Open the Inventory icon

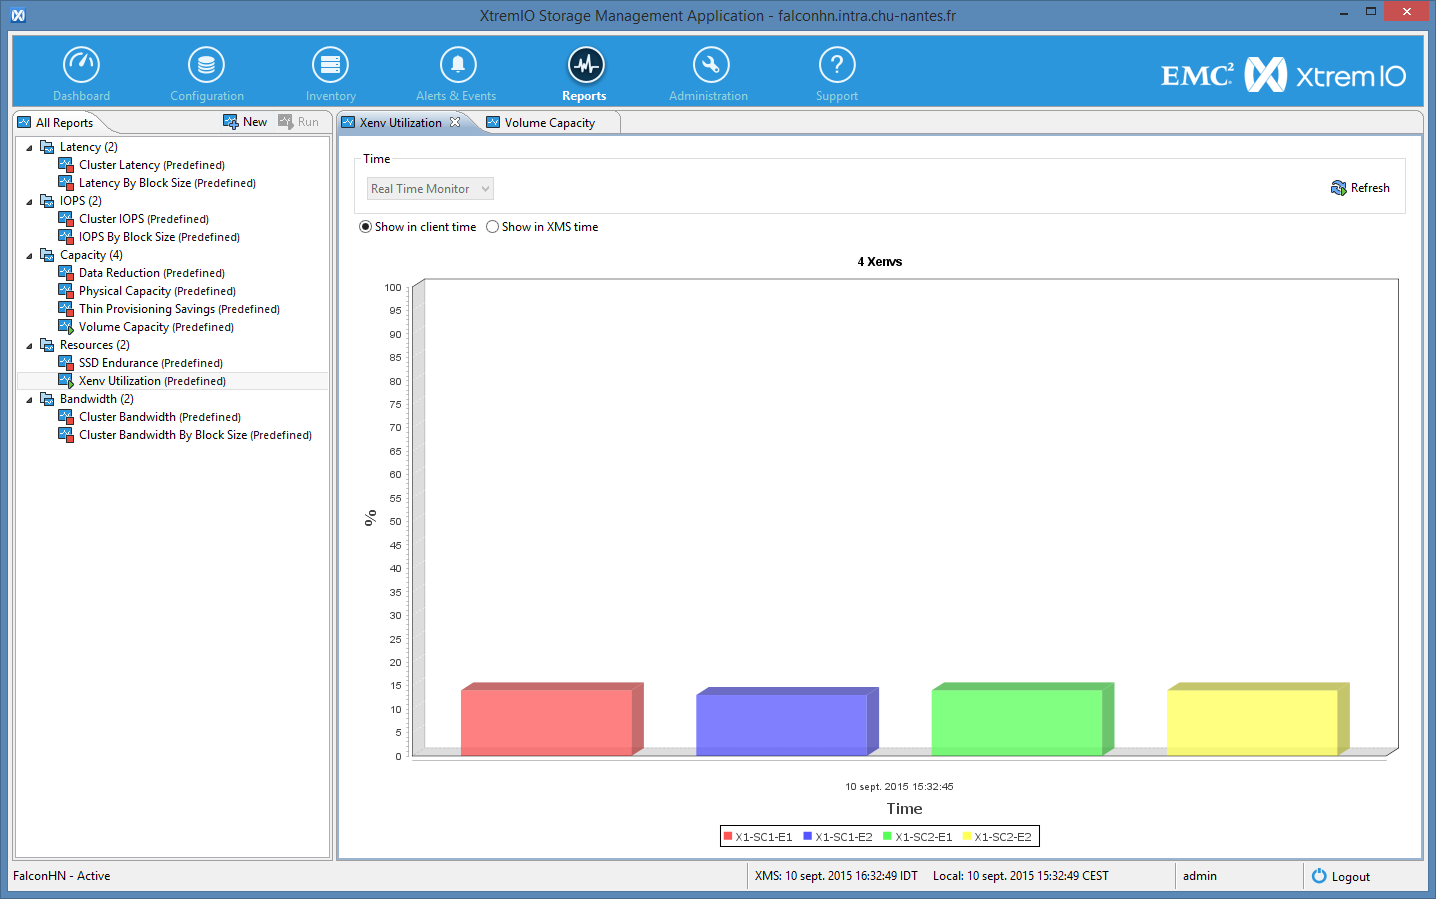[x=330, y=65]
